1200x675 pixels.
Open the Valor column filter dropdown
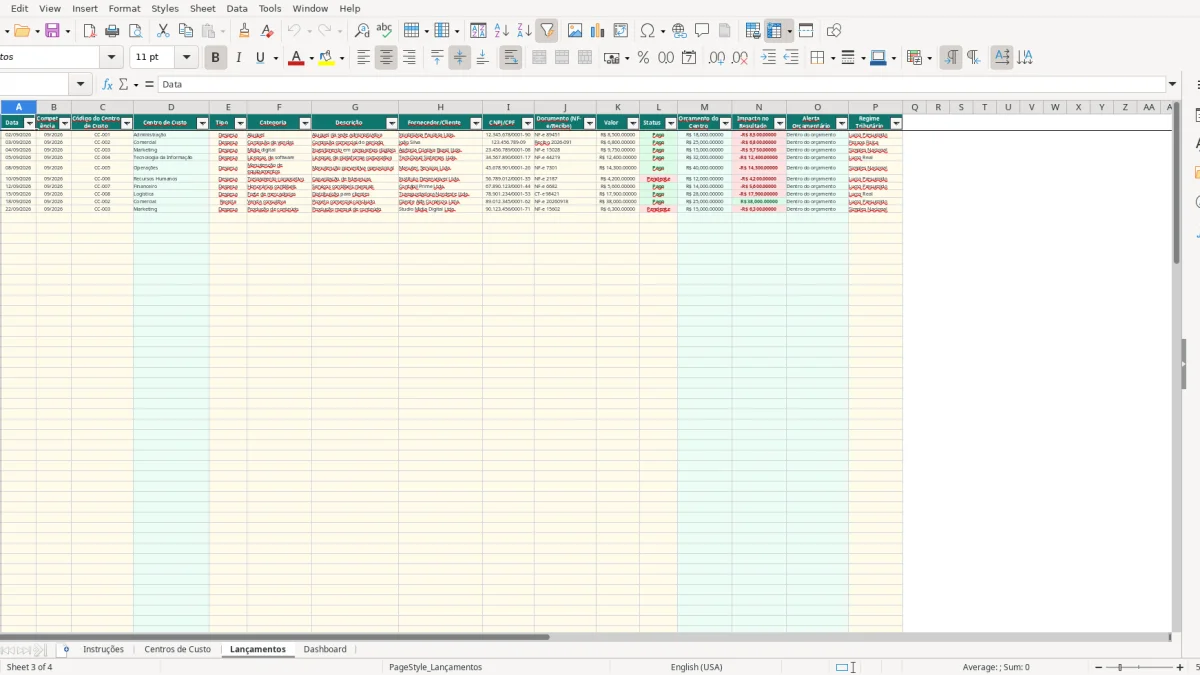(x=633, y=123)
